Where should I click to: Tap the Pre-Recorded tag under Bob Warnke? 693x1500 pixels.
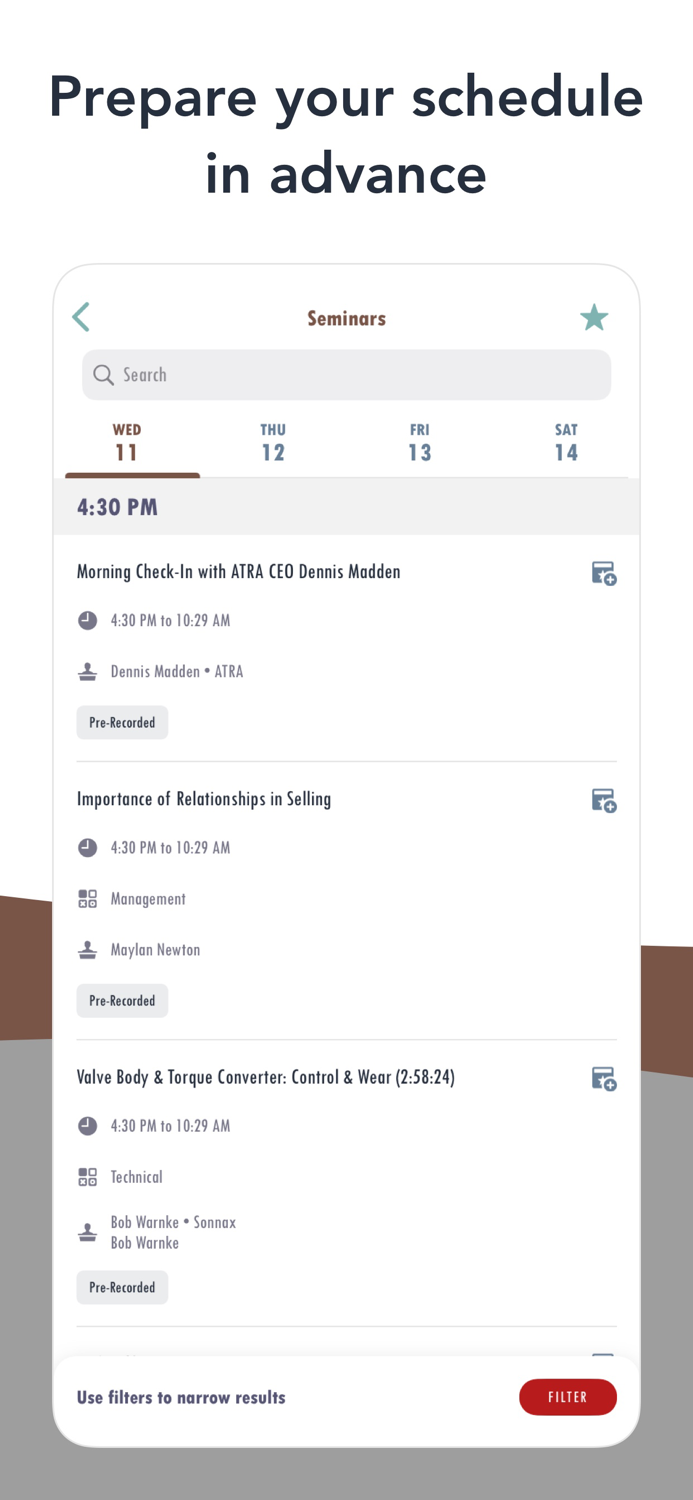122,1287
